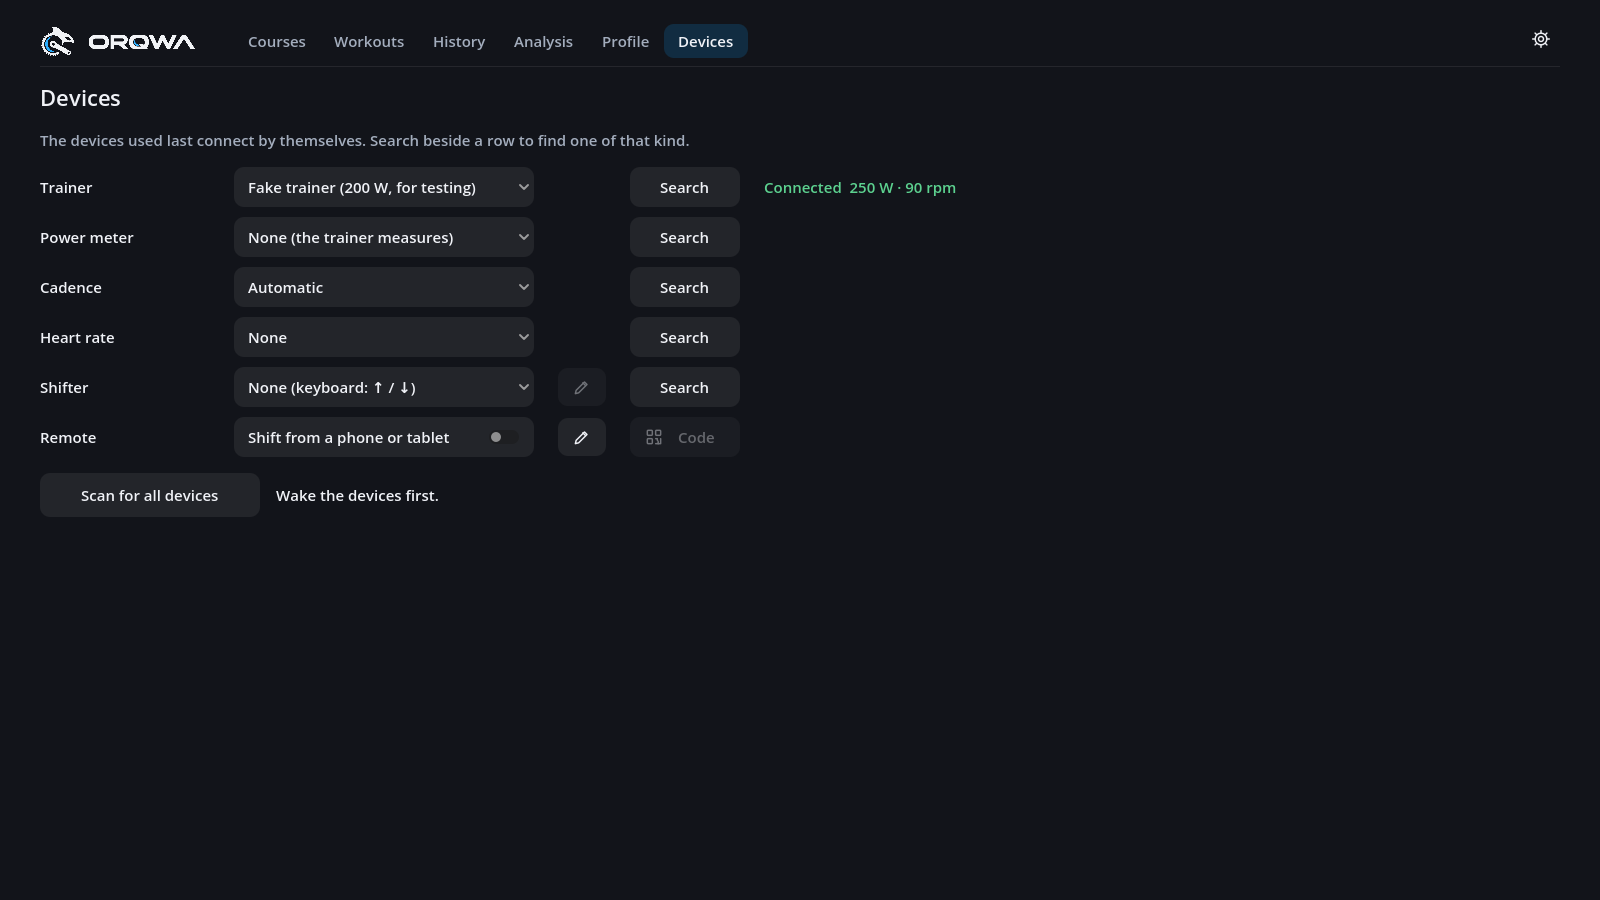
Task: Search for a Cadence sensor
Action: tap(685, 287)
